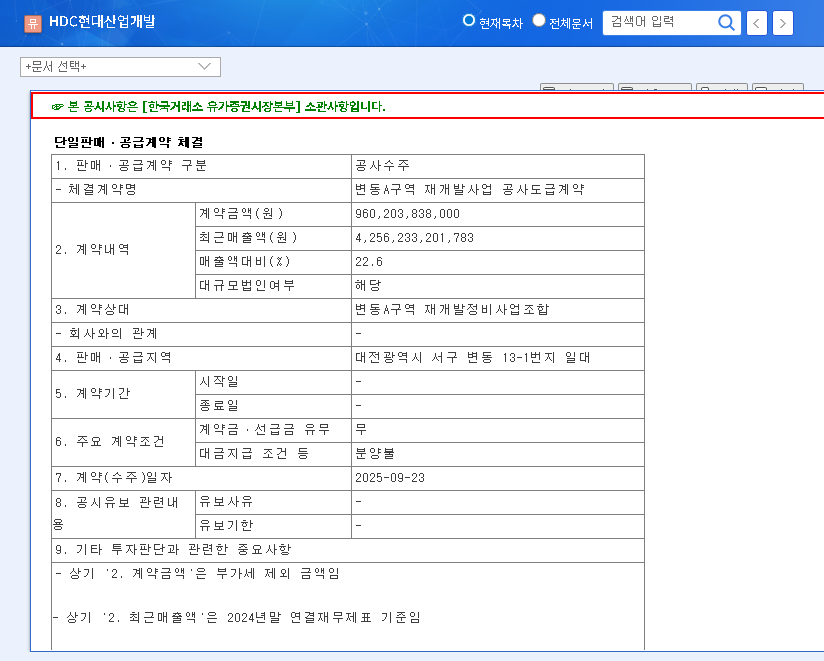Viewport: 824px width, 661px height.
Task: Click 9. 기타 투자판단과 관련한 중요사항
Action: 173,550
